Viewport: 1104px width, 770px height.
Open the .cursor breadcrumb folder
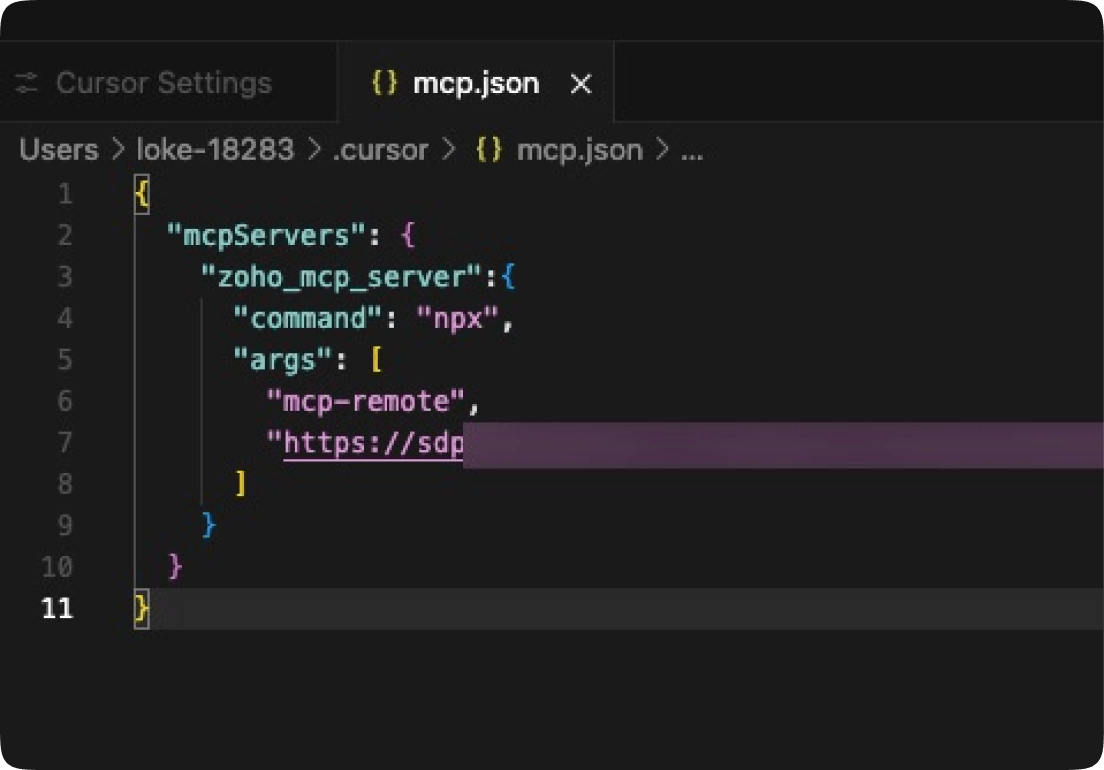[380, 150]
